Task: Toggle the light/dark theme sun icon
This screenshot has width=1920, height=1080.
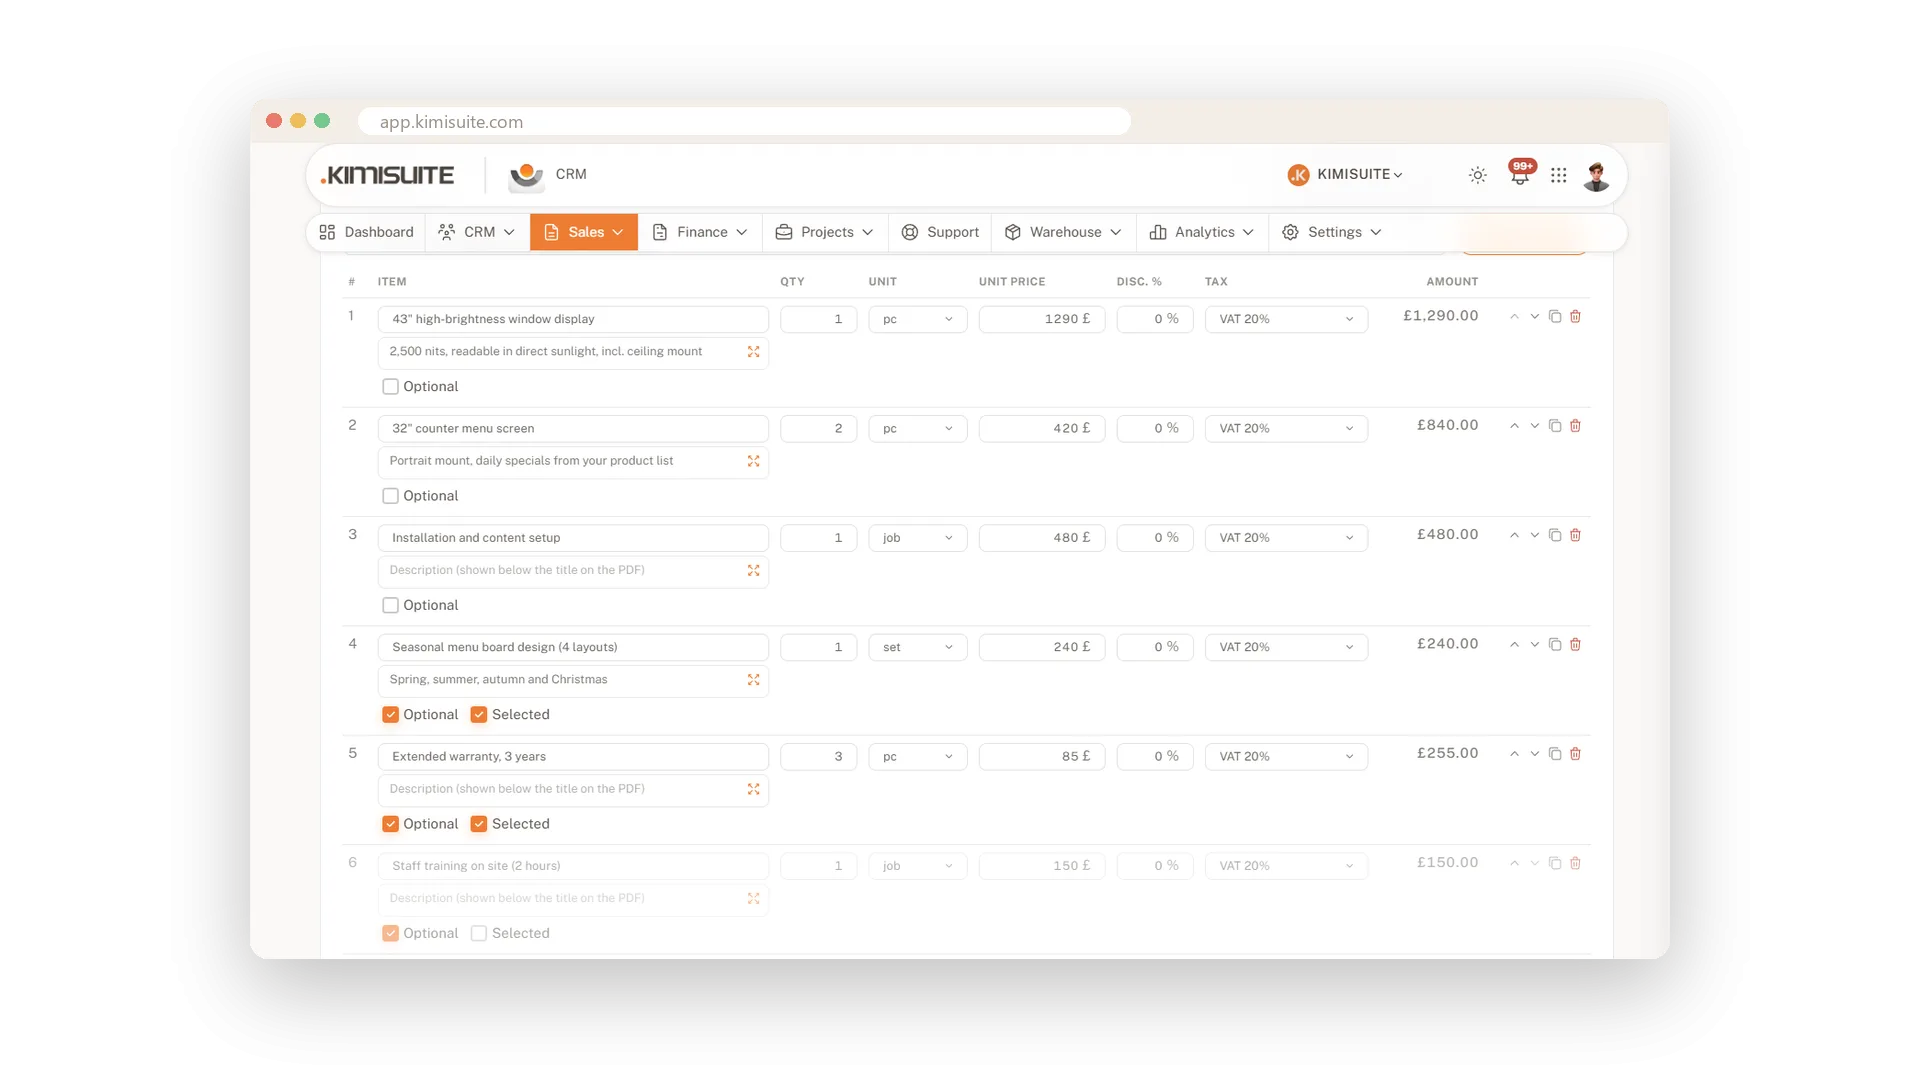Action: [1477, 175]
